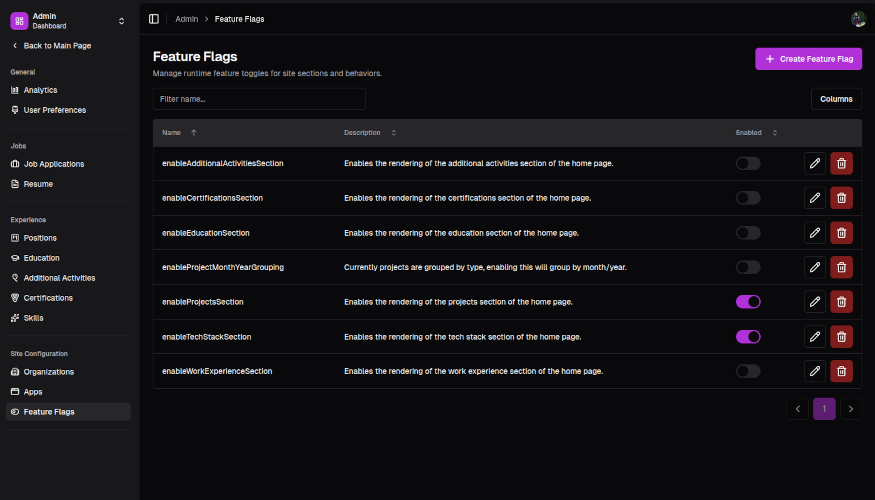This screenshot has width=875, height=500.
Task: Delete the enableWorkExperienceSection flag
Action: [x=842, y=371]
